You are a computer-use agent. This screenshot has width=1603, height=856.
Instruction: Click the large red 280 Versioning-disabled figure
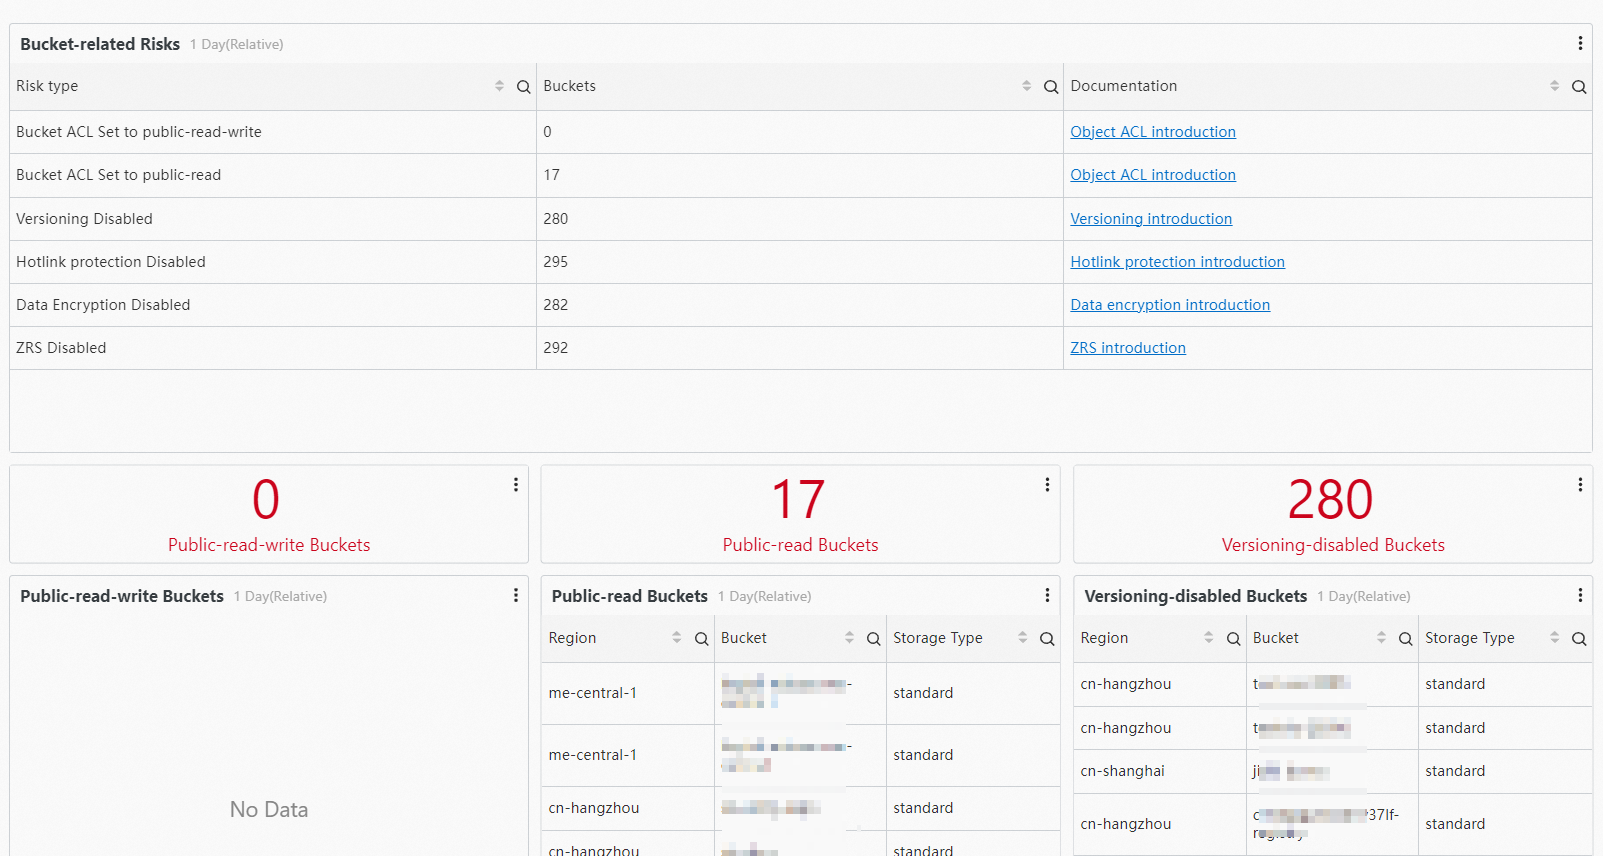[x=1331, y=499]
